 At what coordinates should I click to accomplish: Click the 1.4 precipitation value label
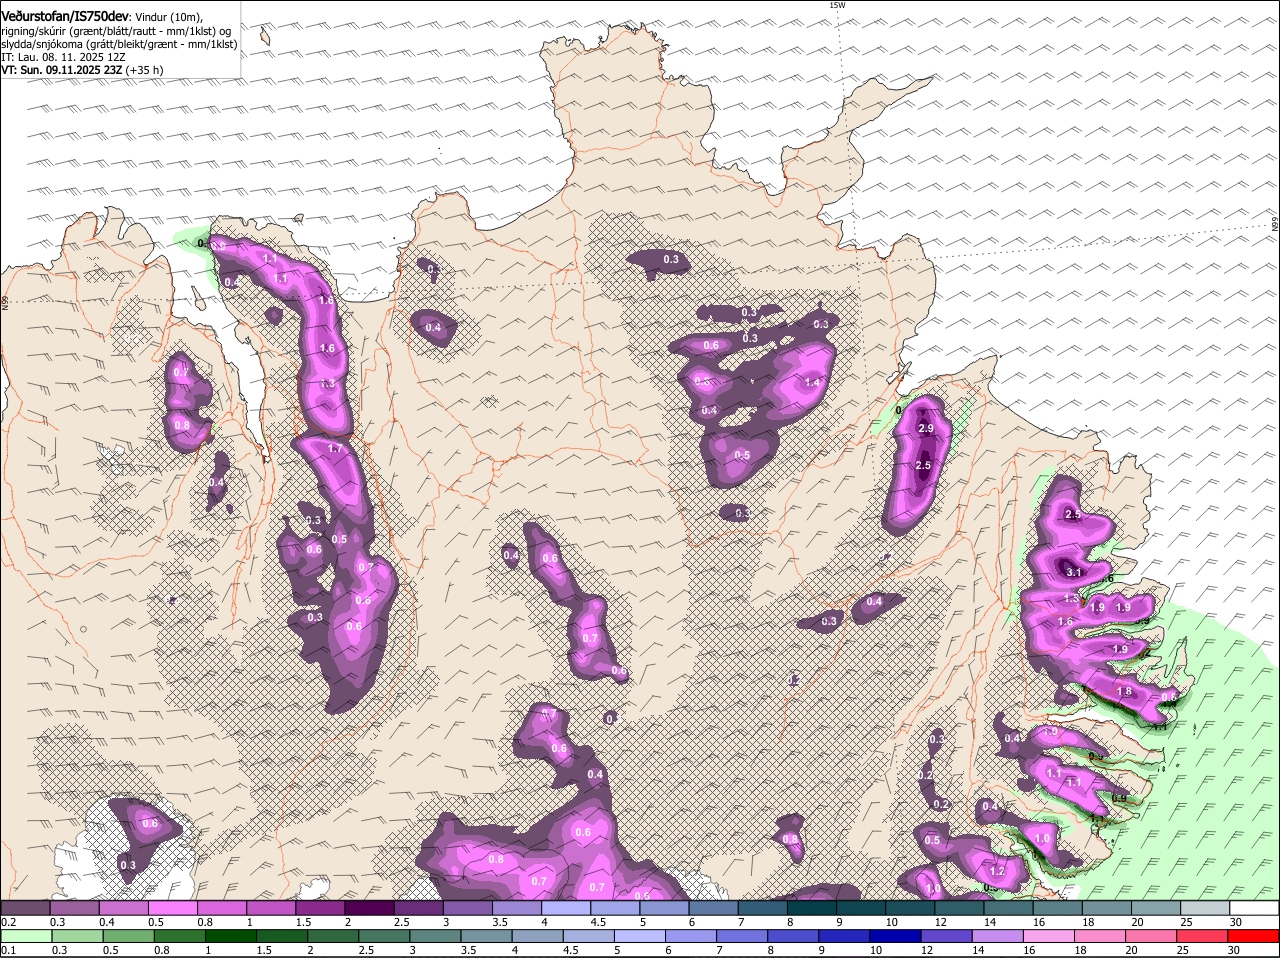(x=812, y=382)
